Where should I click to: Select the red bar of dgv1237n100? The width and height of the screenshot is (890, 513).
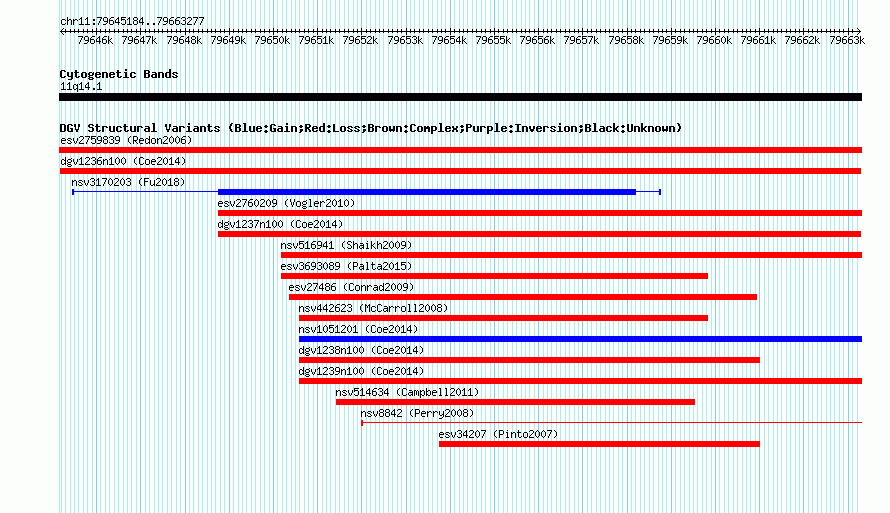[x=539, y=234]
